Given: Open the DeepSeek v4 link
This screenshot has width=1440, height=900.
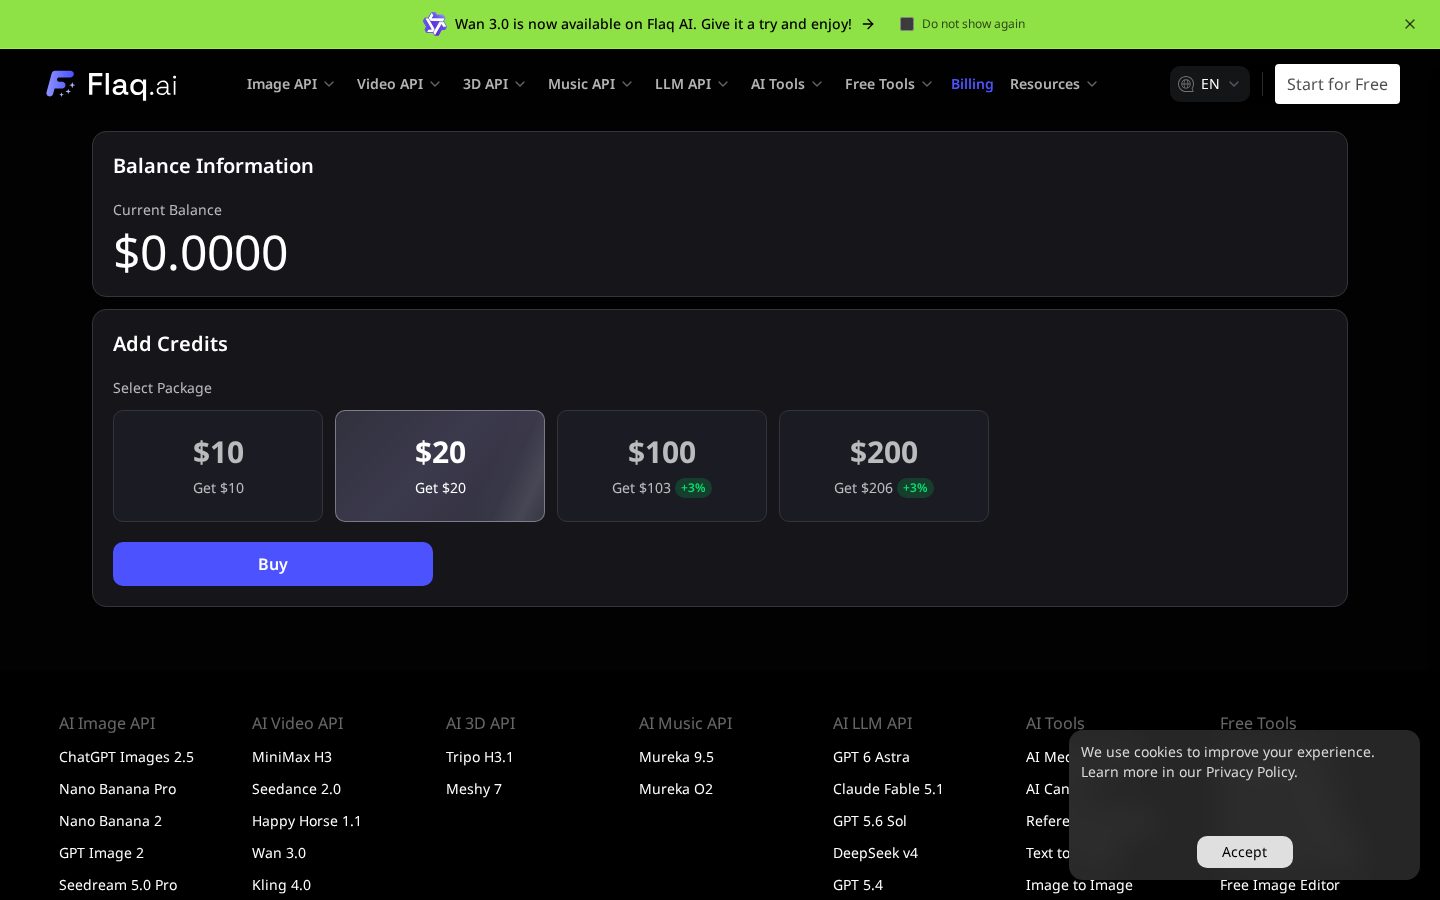Looking at the screenshot, I should pos(875,853).
